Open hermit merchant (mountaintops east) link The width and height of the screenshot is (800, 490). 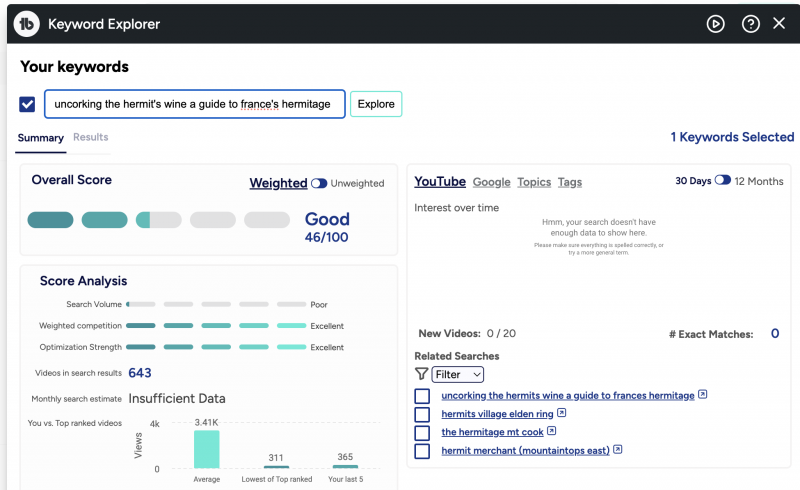tap(525, 451)
